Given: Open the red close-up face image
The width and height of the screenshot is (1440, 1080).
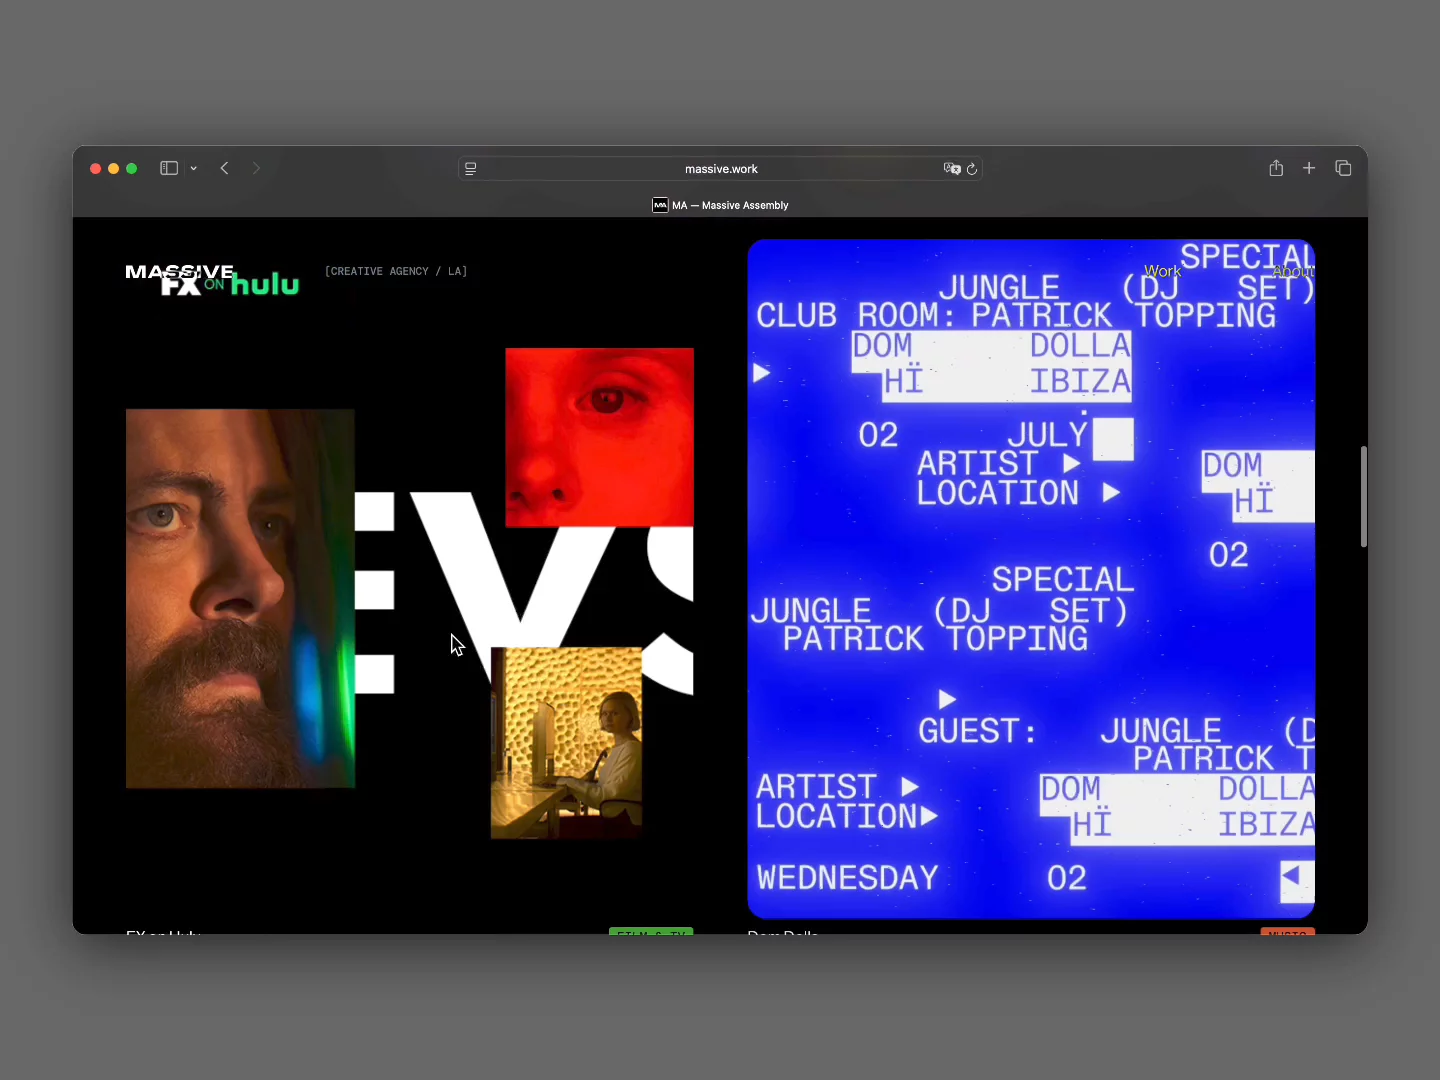Looking at the screenshot, I should pos(599,437).
